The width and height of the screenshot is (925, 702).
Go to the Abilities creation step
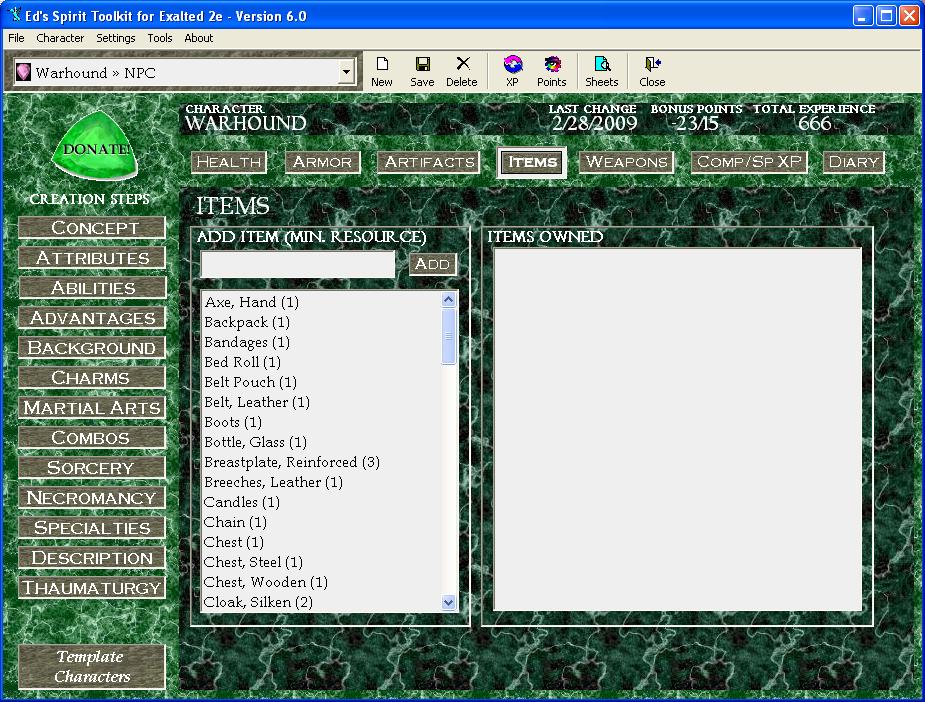pyautogui.click(x=92, y=287)
